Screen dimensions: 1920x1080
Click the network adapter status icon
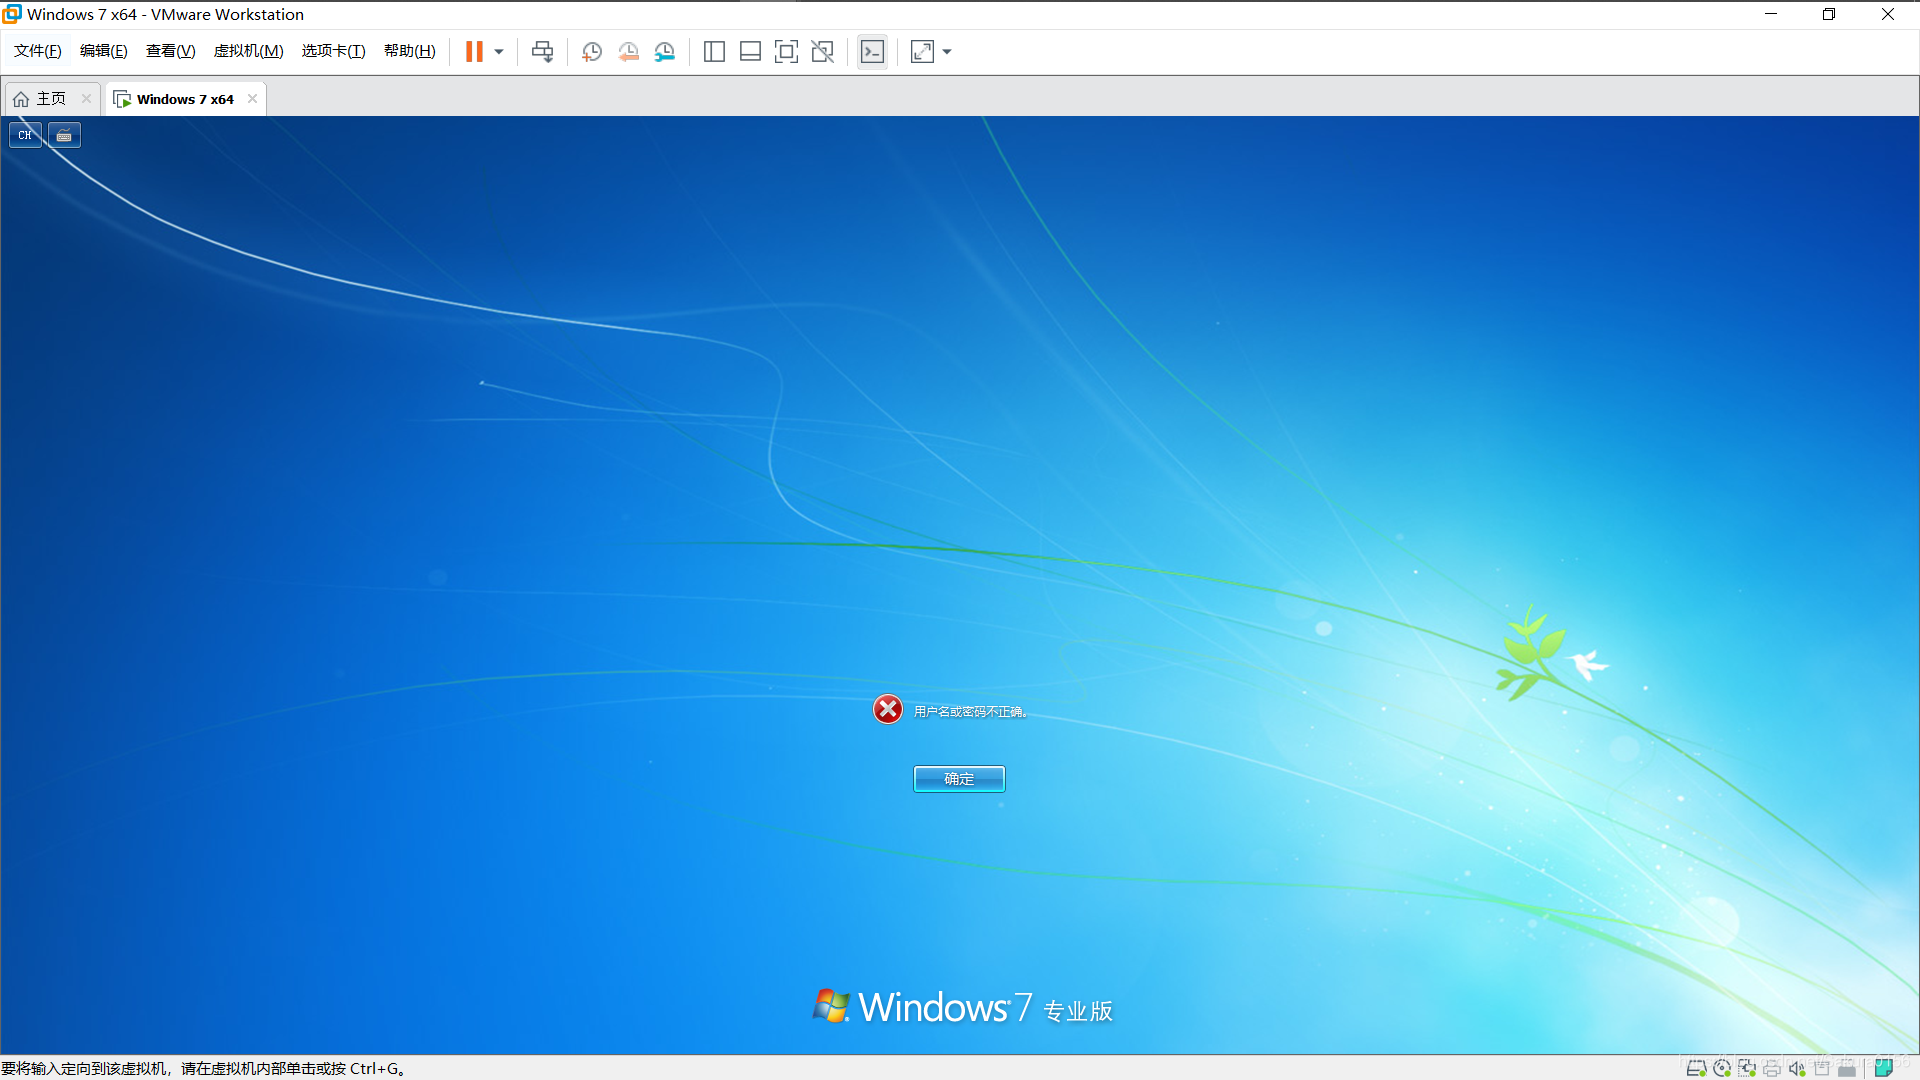click(x=1747, y=1068)
